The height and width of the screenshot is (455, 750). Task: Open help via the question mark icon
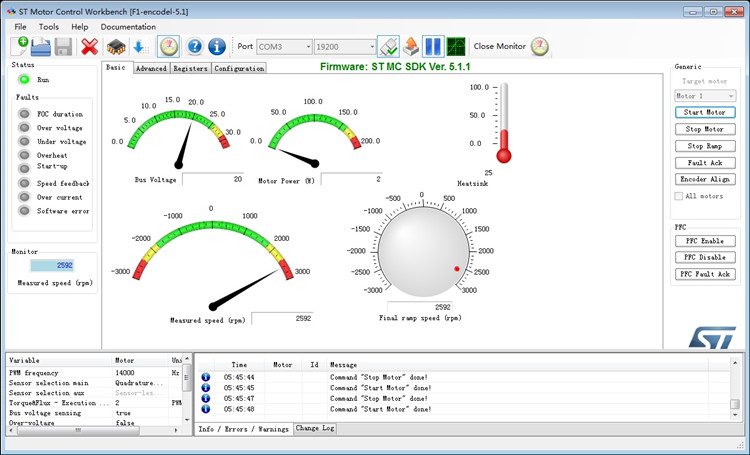[195, 46]
